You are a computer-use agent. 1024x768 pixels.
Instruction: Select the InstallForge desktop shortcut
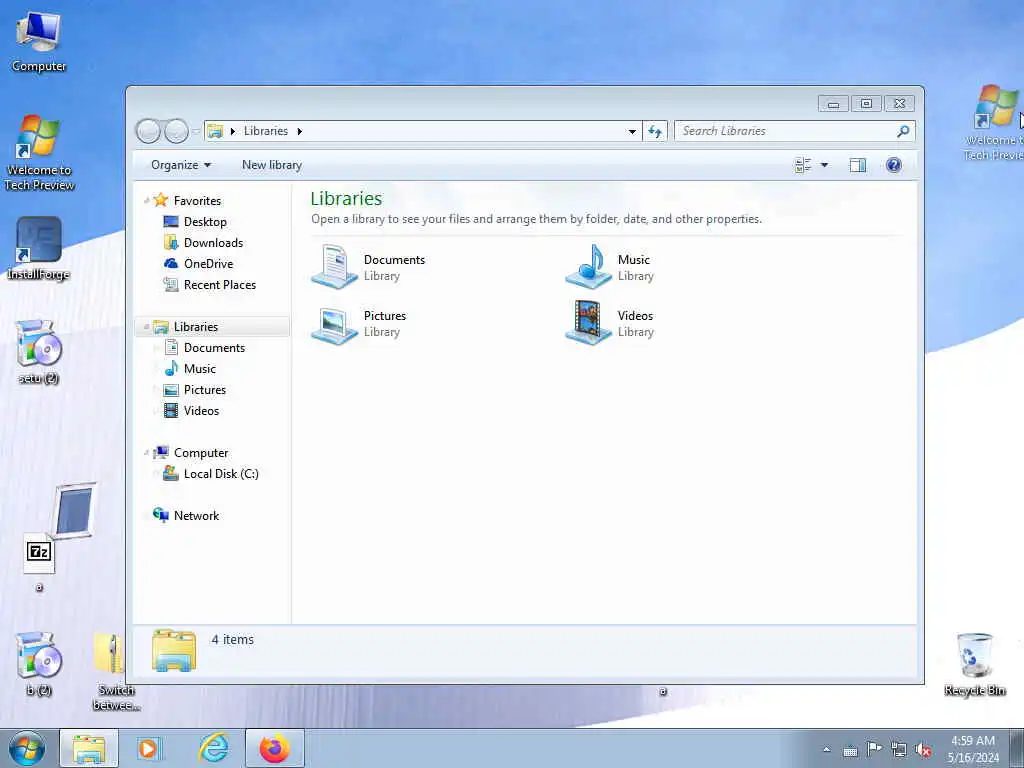click(39, 249)
